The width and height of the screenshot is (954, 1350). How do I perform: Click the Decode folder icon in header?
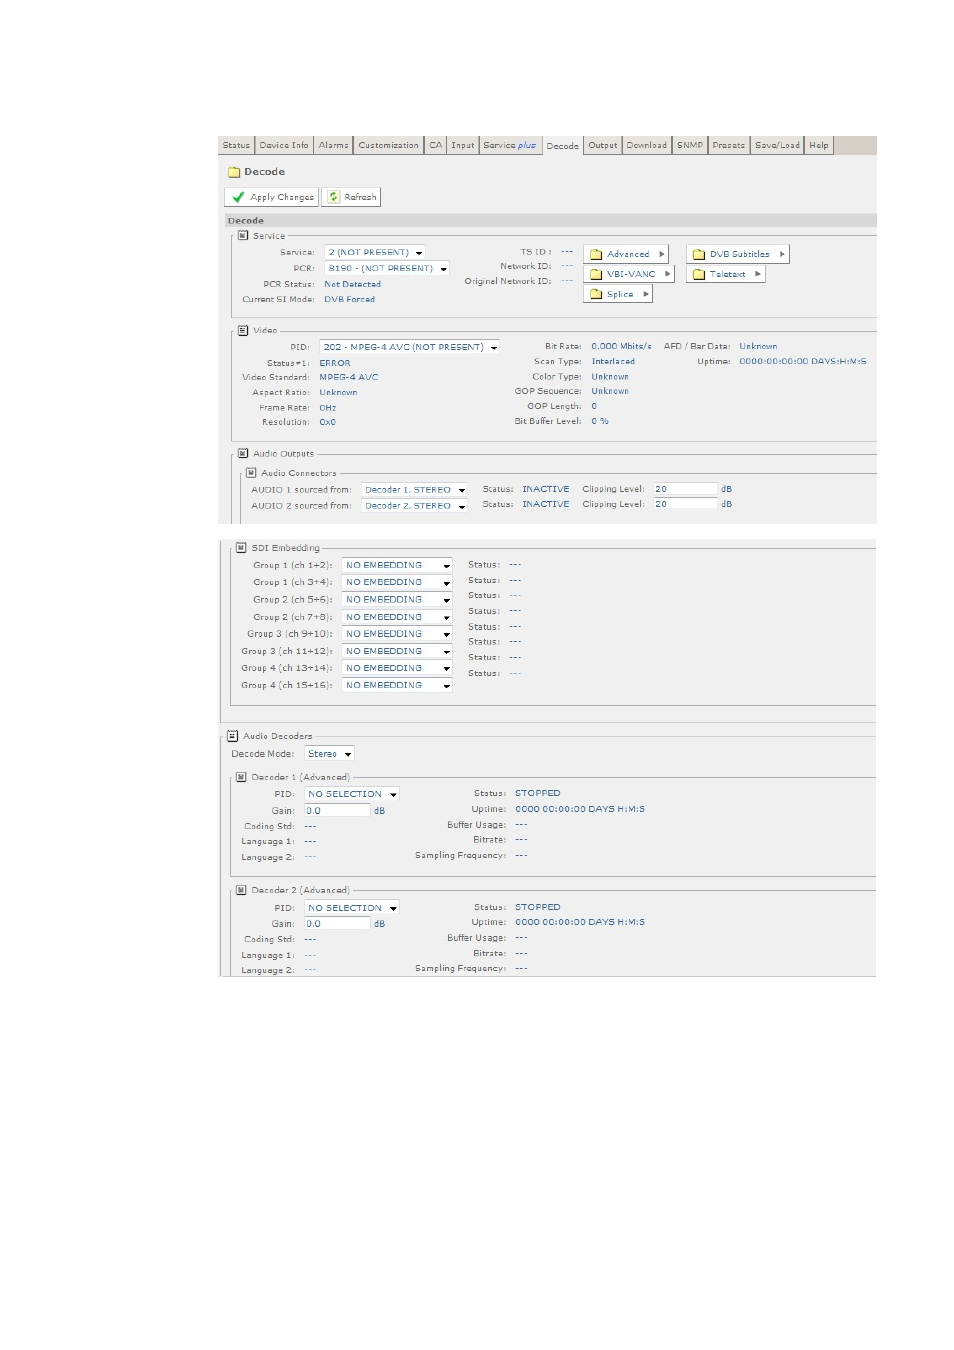coord(234,172)
